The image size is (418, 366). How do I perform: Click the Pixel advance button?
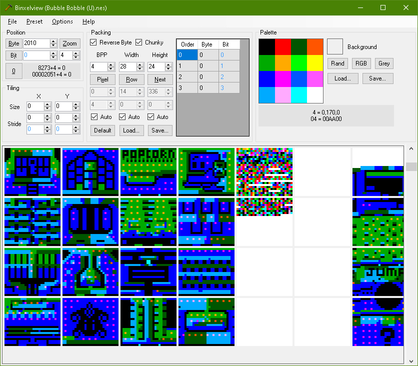(x=102, y=79)
